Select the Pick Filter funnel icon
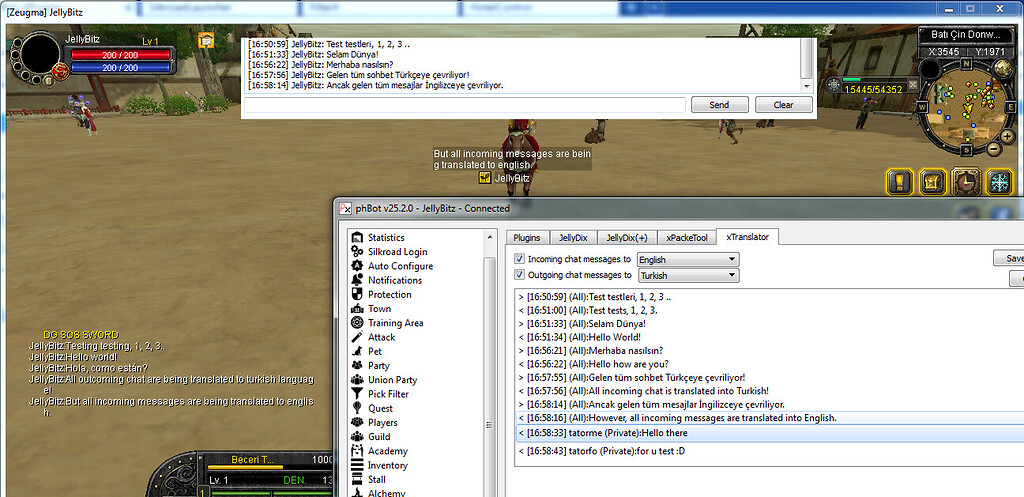Viewport: 1024px width, 497px height. click(x=357, y=394)
